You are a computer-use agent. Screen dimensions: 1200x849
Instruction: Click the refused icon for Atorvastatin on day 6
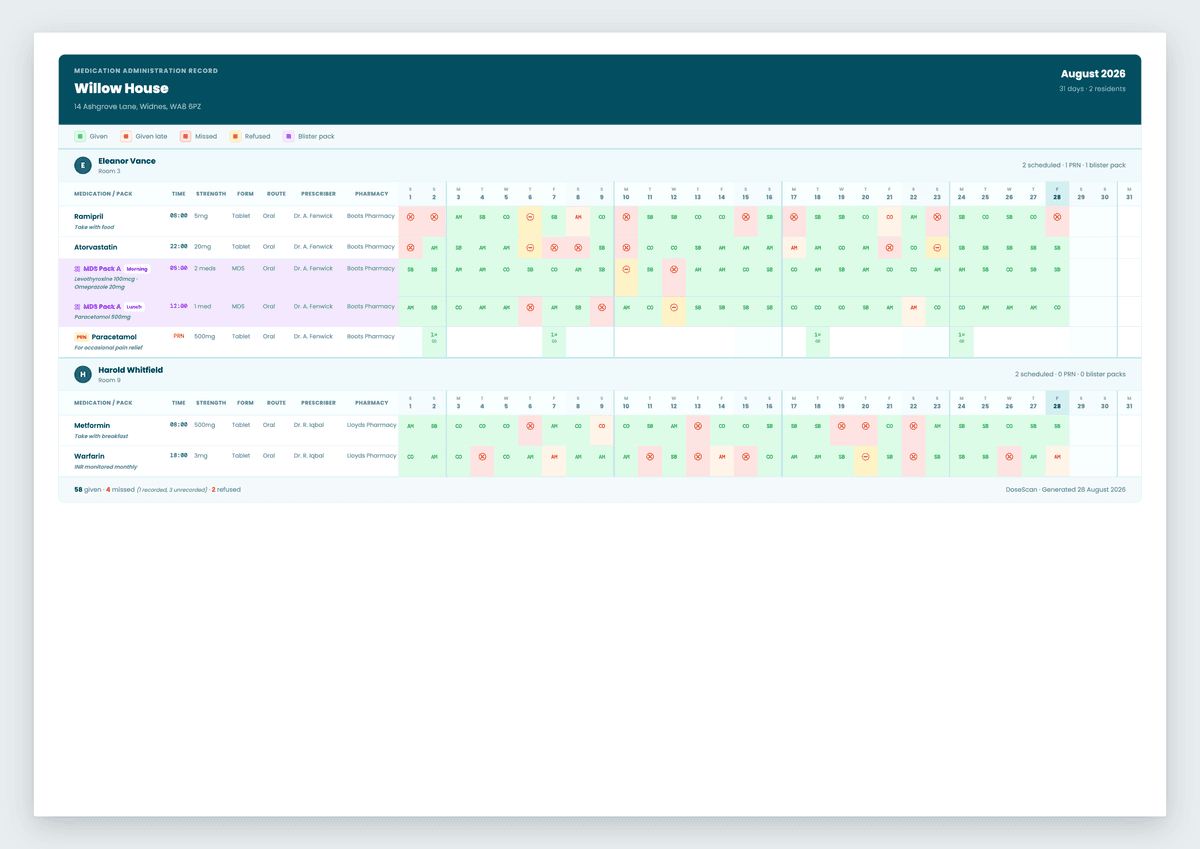530,247
